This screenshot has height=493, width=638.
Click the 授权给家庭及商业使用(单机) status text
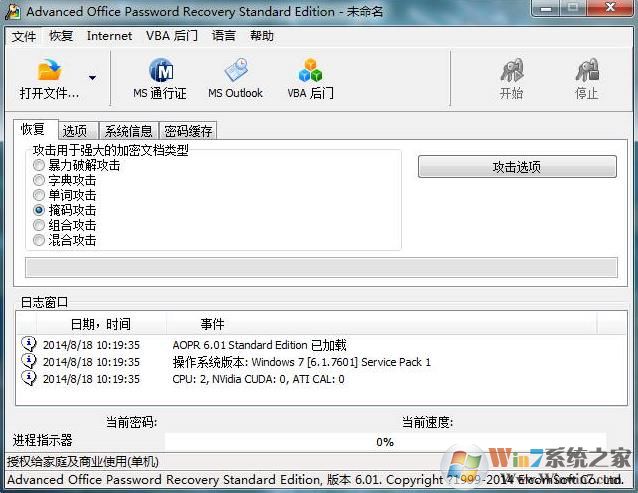click(83, 462)
